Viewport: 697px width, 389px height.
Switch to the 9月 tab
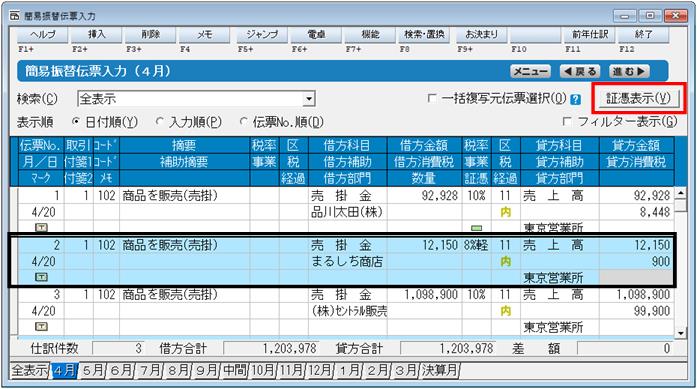(206, 370)
